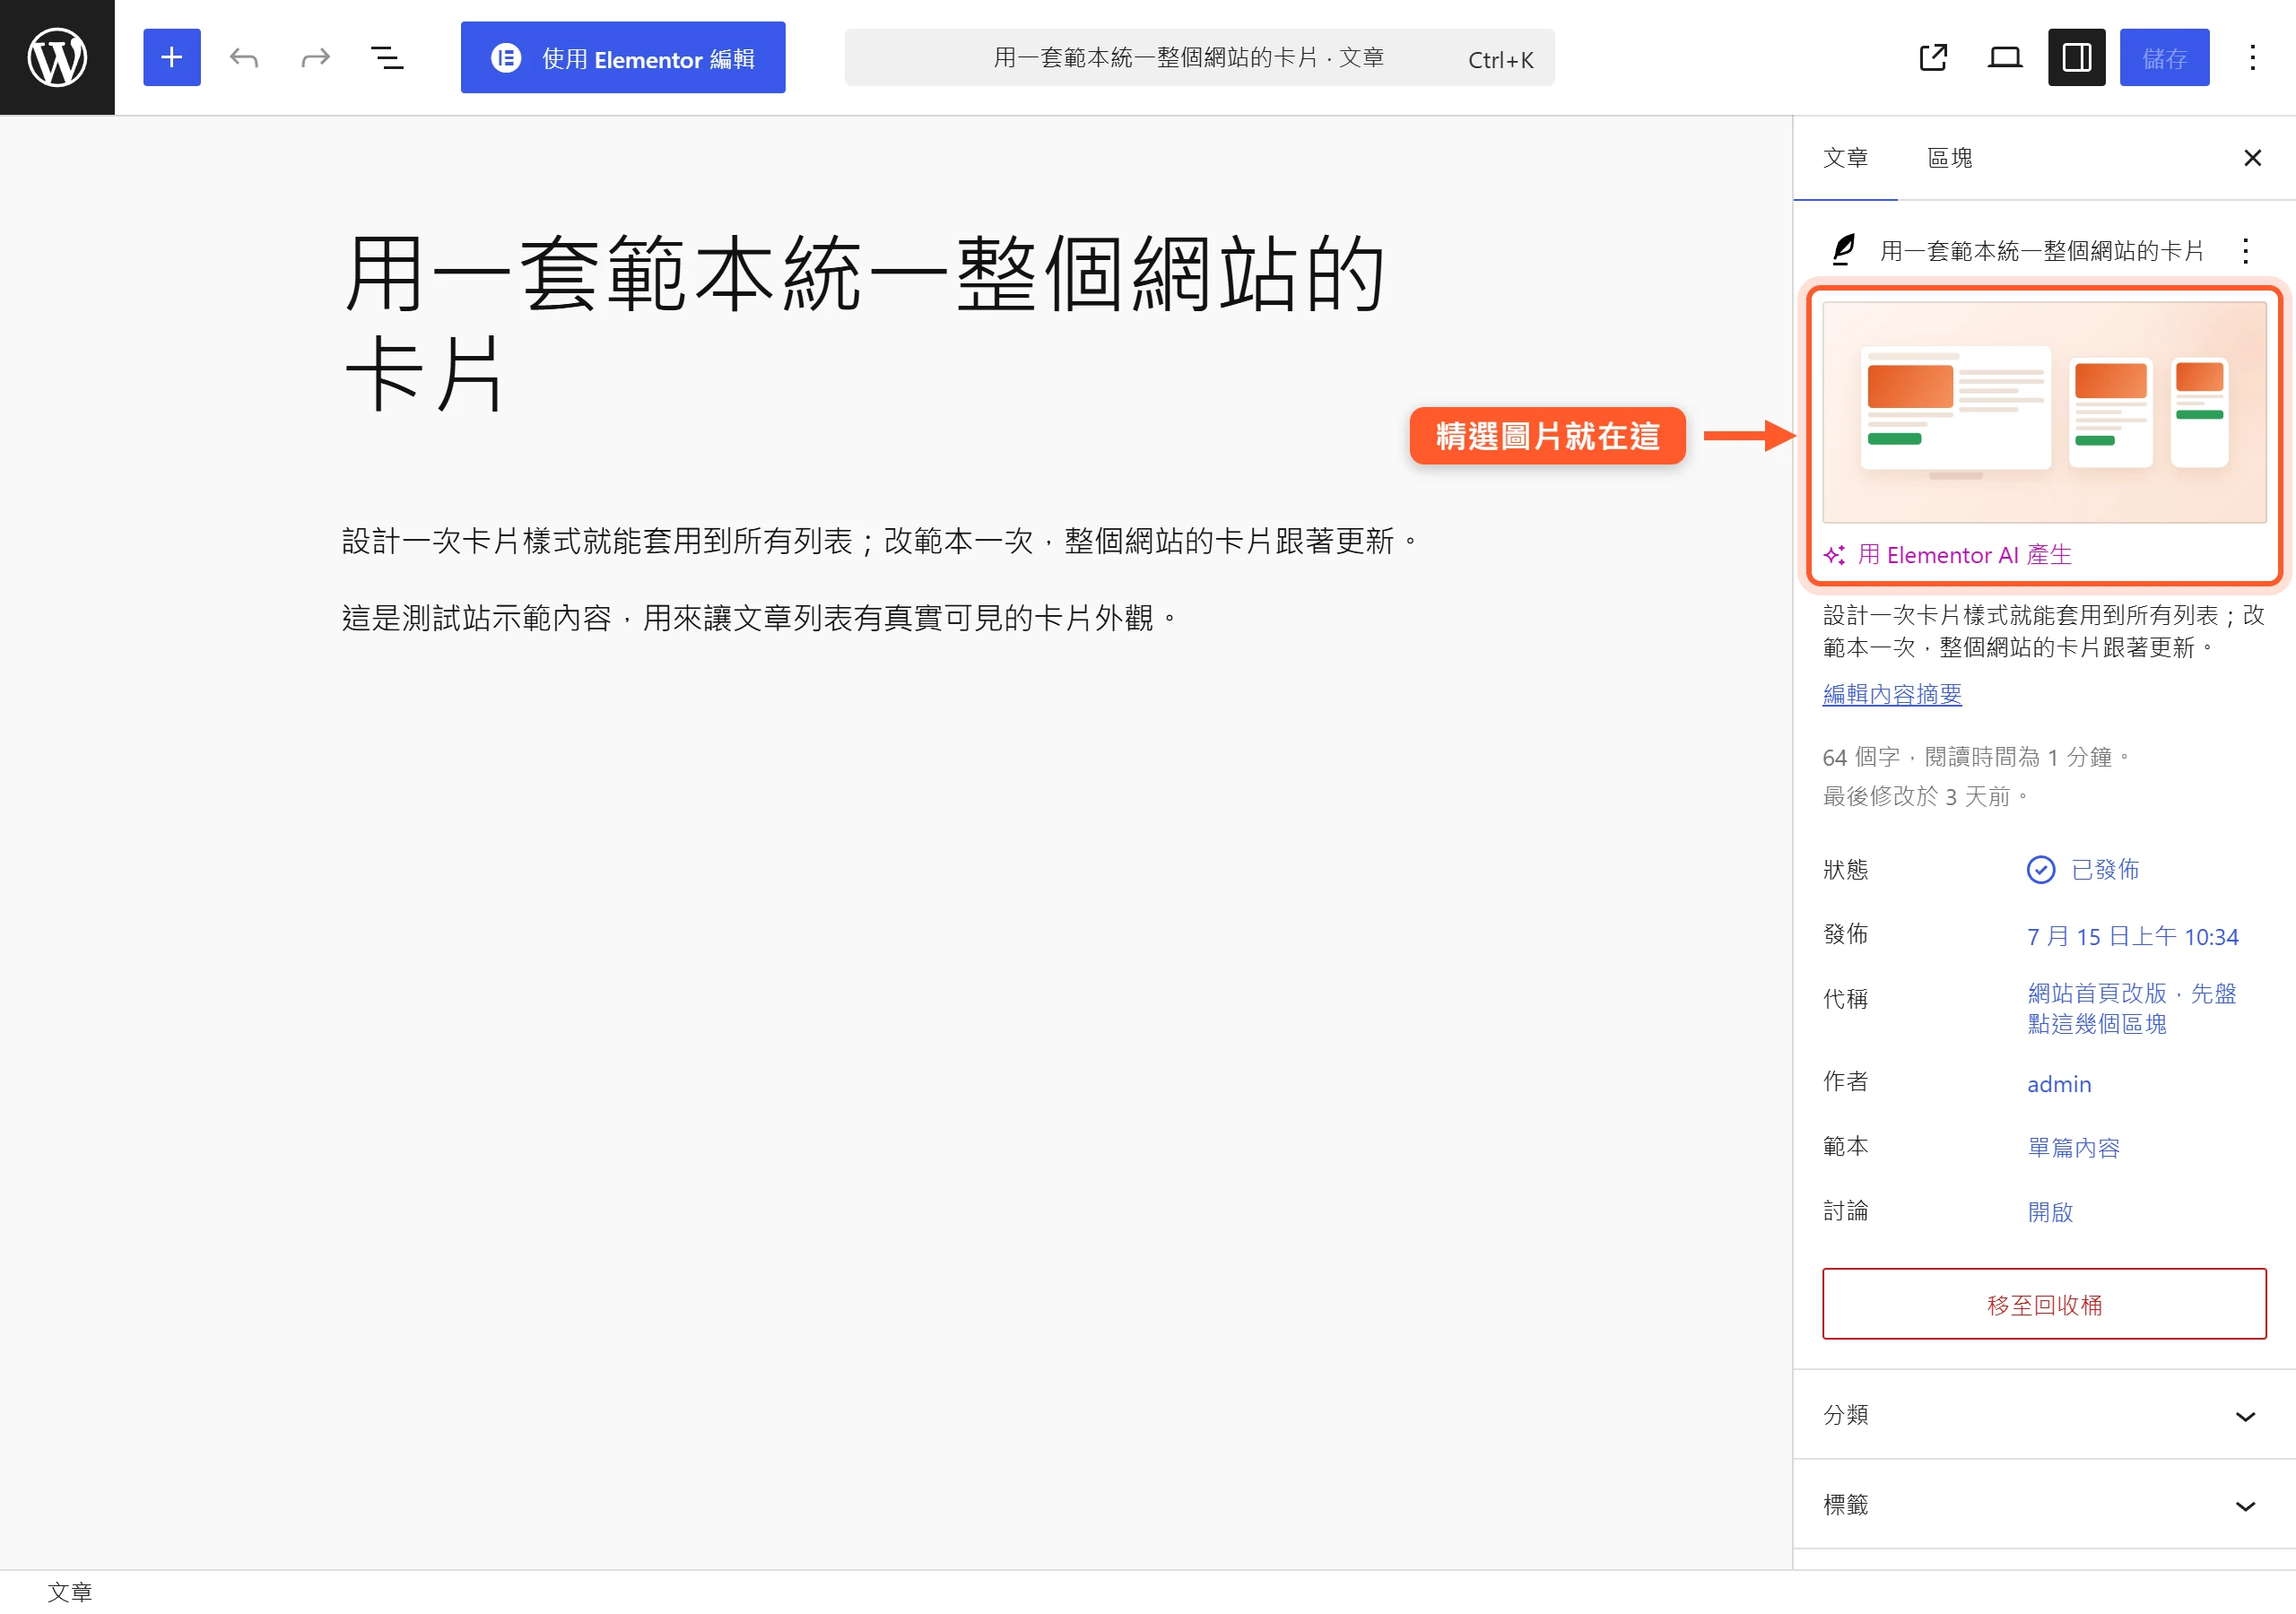Switch to the 文章 tab
Viewport: 2296px width, 1614px height.
pos(1845,158)
